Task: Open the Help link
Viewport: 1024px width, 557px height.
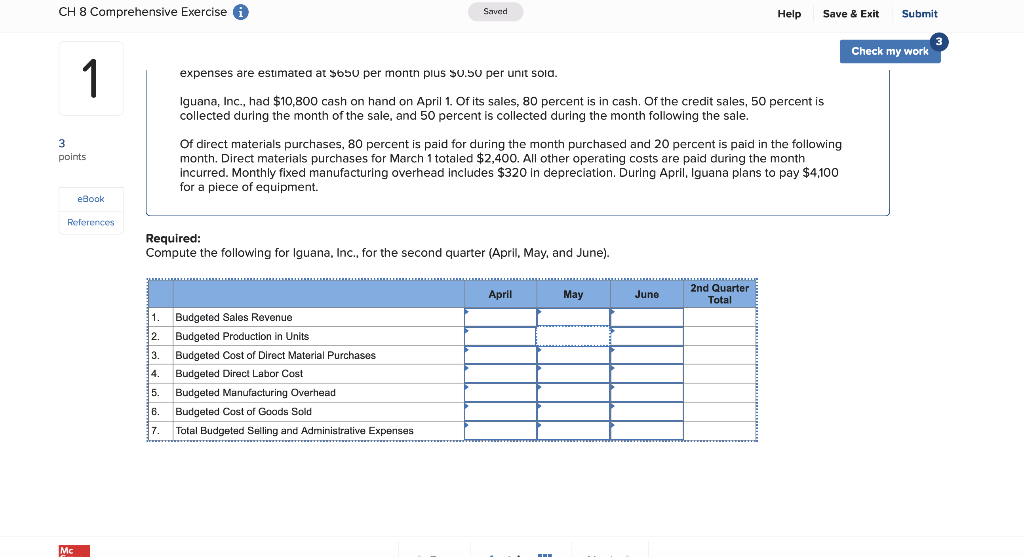Action: click(789, 14)
